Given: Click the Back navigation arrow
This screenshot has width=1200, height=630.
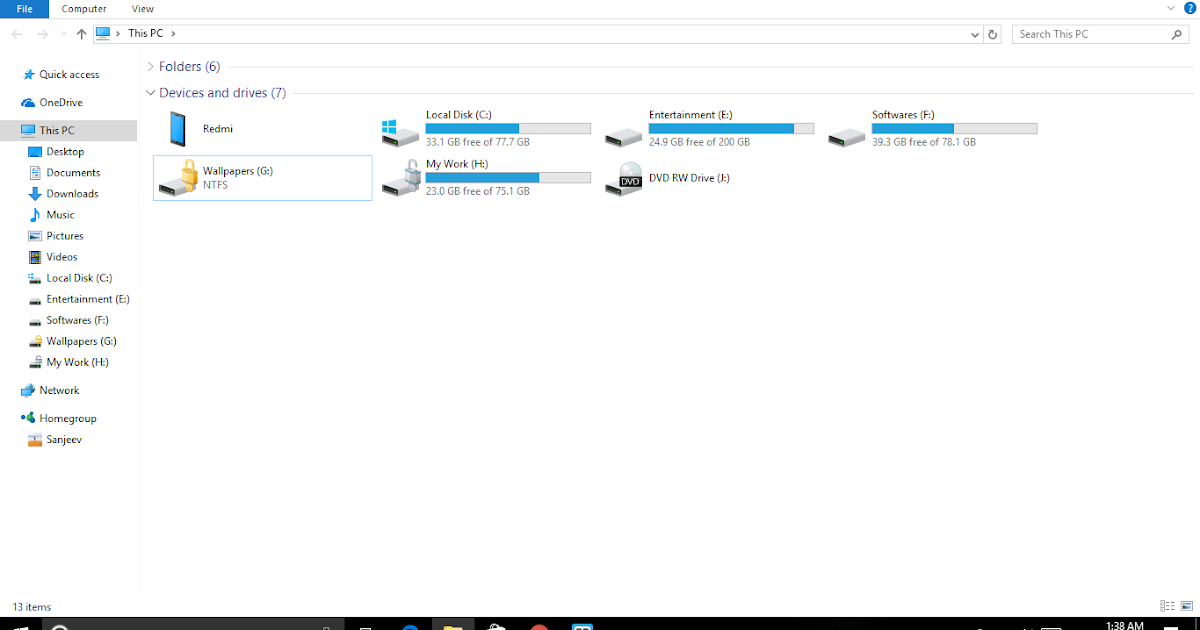Looking at the screenshot, I should [16, 33].
